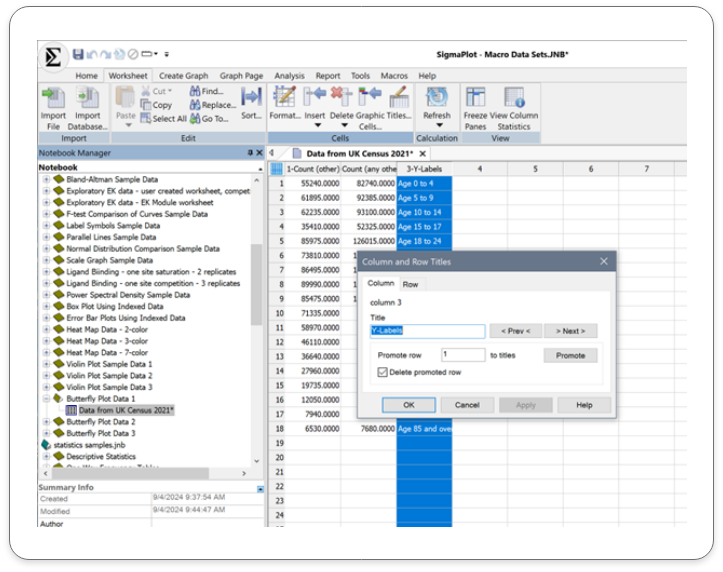Viewport: 723px width, 572px height.
Task: Collapse the Butterfly Plot Data 1 section
Action: tap(46, 398)
